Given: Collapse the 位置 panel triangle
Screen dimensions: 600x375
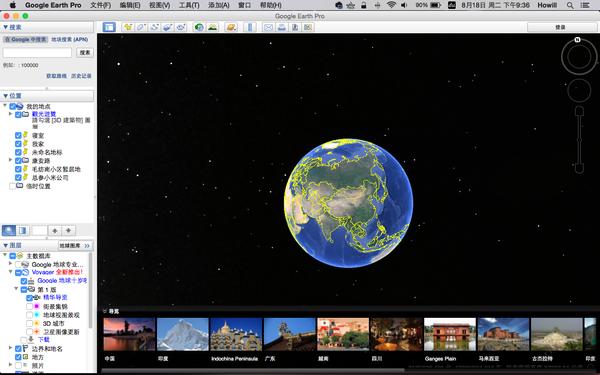Looking at the screenshot, I should pyautogui.click(x=5, y=96).
